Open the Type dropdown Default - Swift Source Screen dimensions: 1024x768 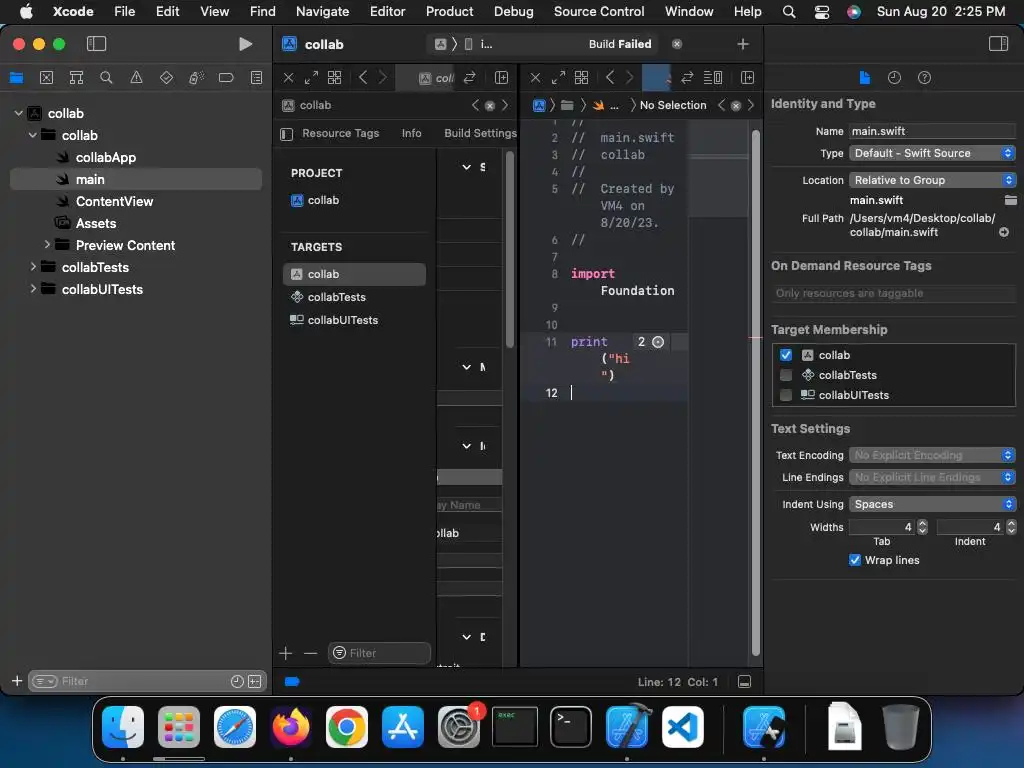pos(932,153)
